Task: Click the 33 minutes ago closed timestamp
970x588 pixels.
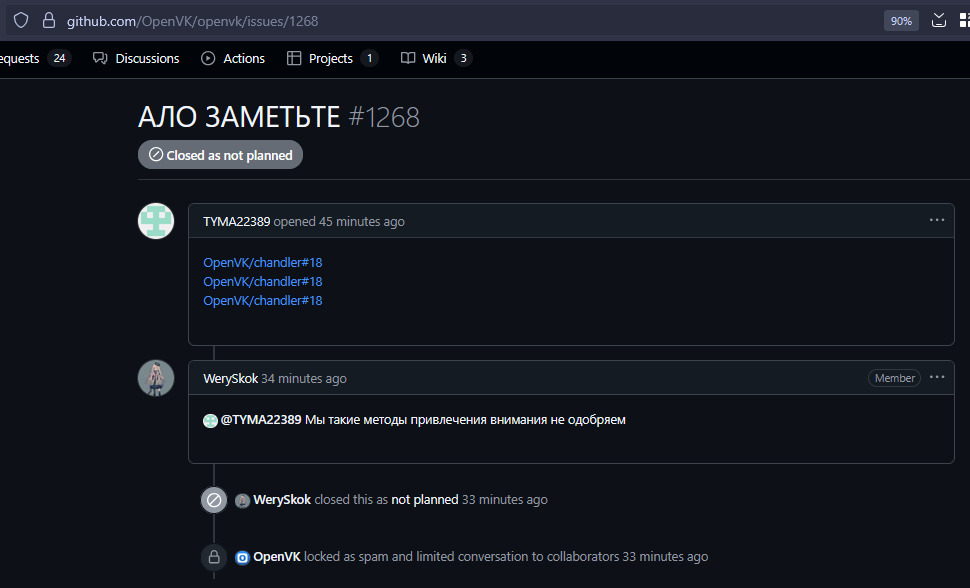Action: click(505, 499)
